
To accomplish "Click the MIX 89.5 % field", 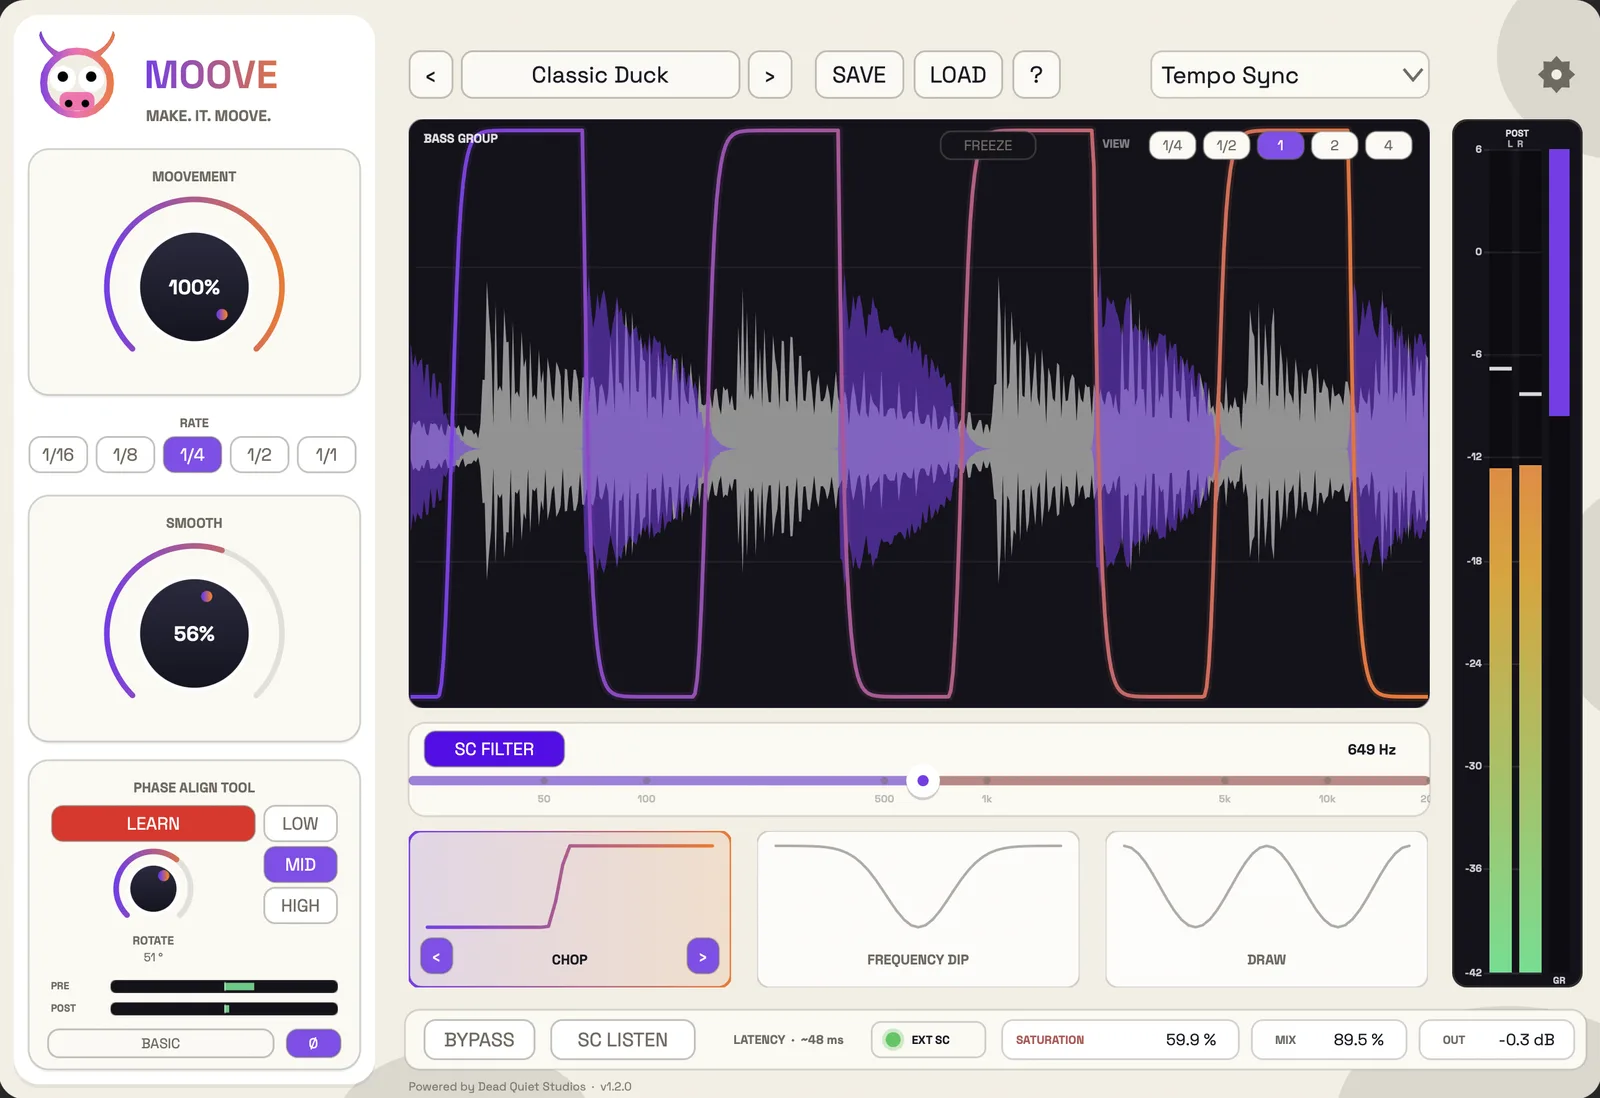I will pyautogui.click(x=1329, y=1040).
